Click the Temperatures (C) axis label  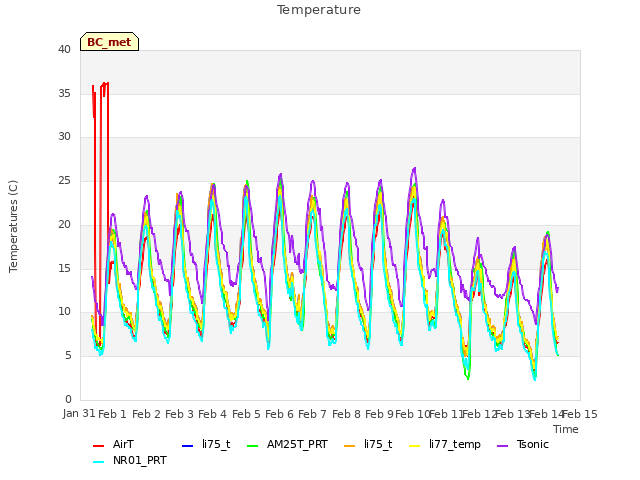(x=13, y=226)
